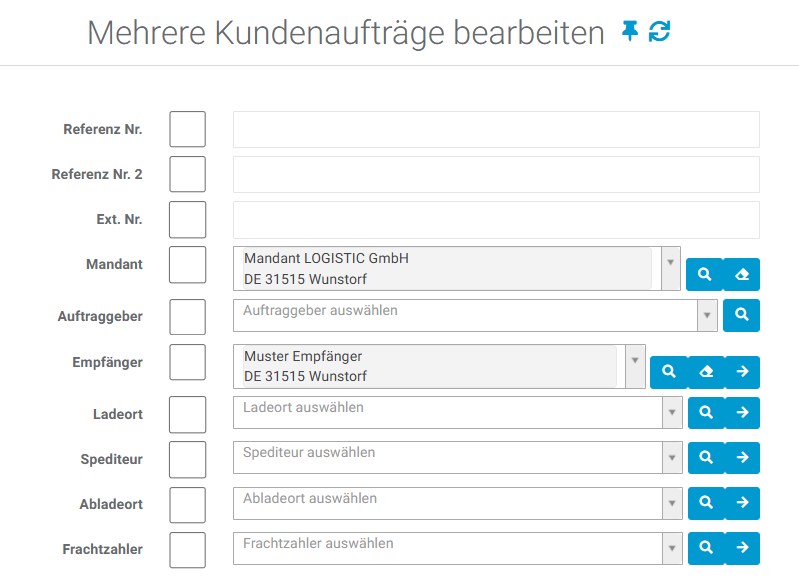Expand the Frachtzahler auswählen dropdown
The width and height of the screenshot is (799, 576).
click(672, 548)
